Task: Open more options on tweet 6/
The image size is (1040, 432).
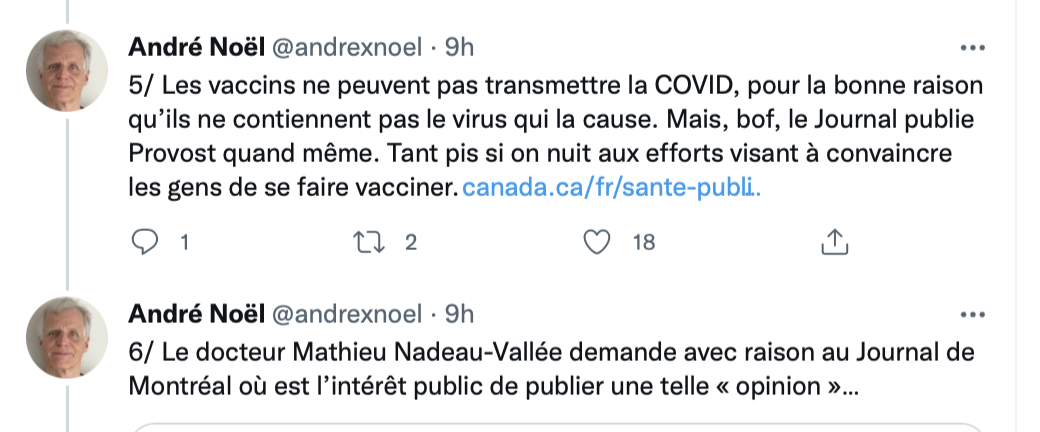Action: 972,315
